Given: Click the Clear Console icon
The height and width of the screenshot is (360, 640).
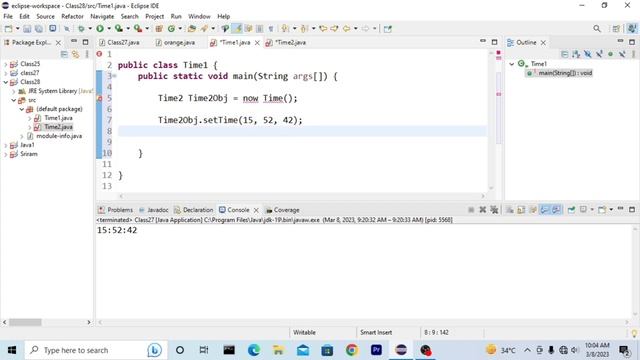Looking at the screenshot, I should tap(509, 210).
